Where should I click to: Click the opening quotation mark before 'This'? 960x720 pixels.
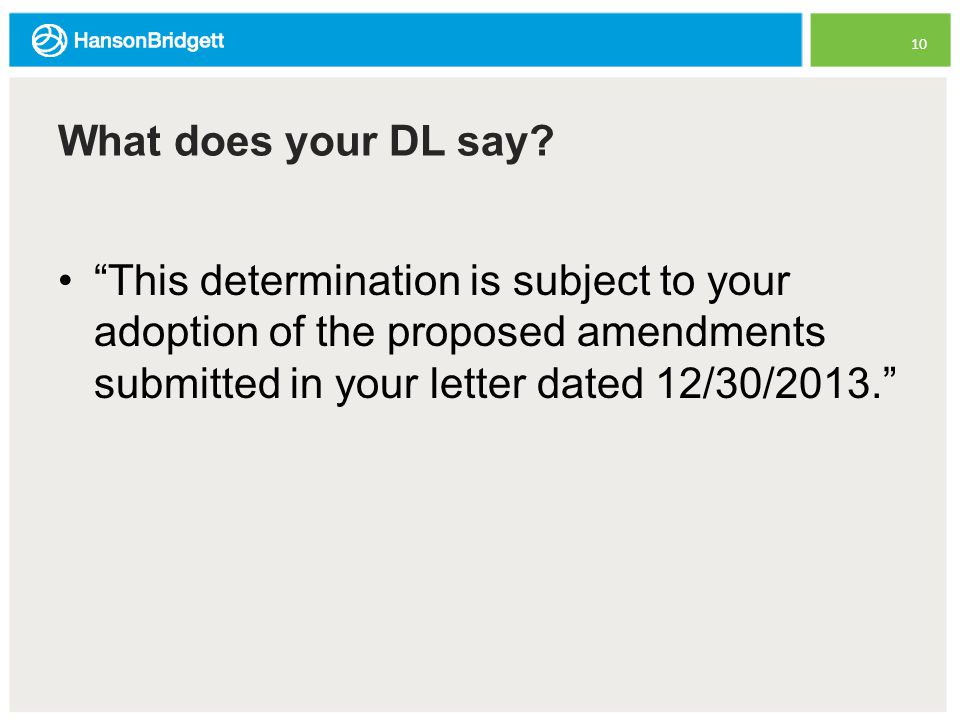tap(101, 269)
